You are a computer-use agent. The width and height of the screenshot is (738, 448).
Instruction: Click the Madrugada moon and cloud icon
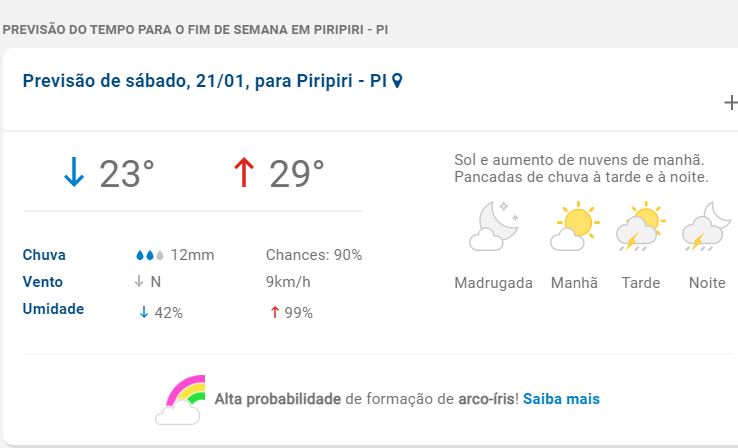coord(492,227)
